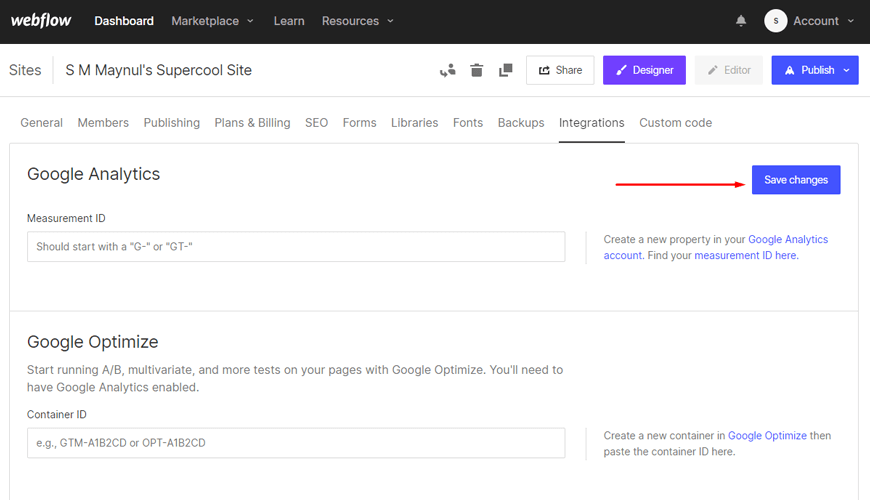Switch to the Members tab
Viewport: 870px width, 500px height.
pos(103,123)
